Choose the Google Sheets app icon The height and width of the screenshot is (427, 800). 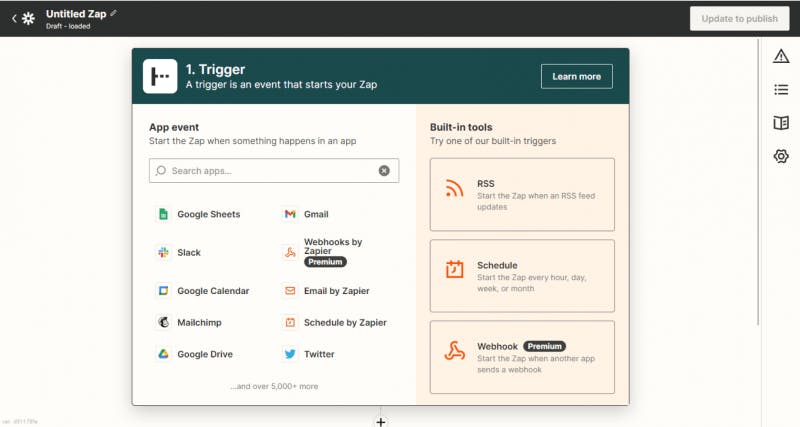163,214
